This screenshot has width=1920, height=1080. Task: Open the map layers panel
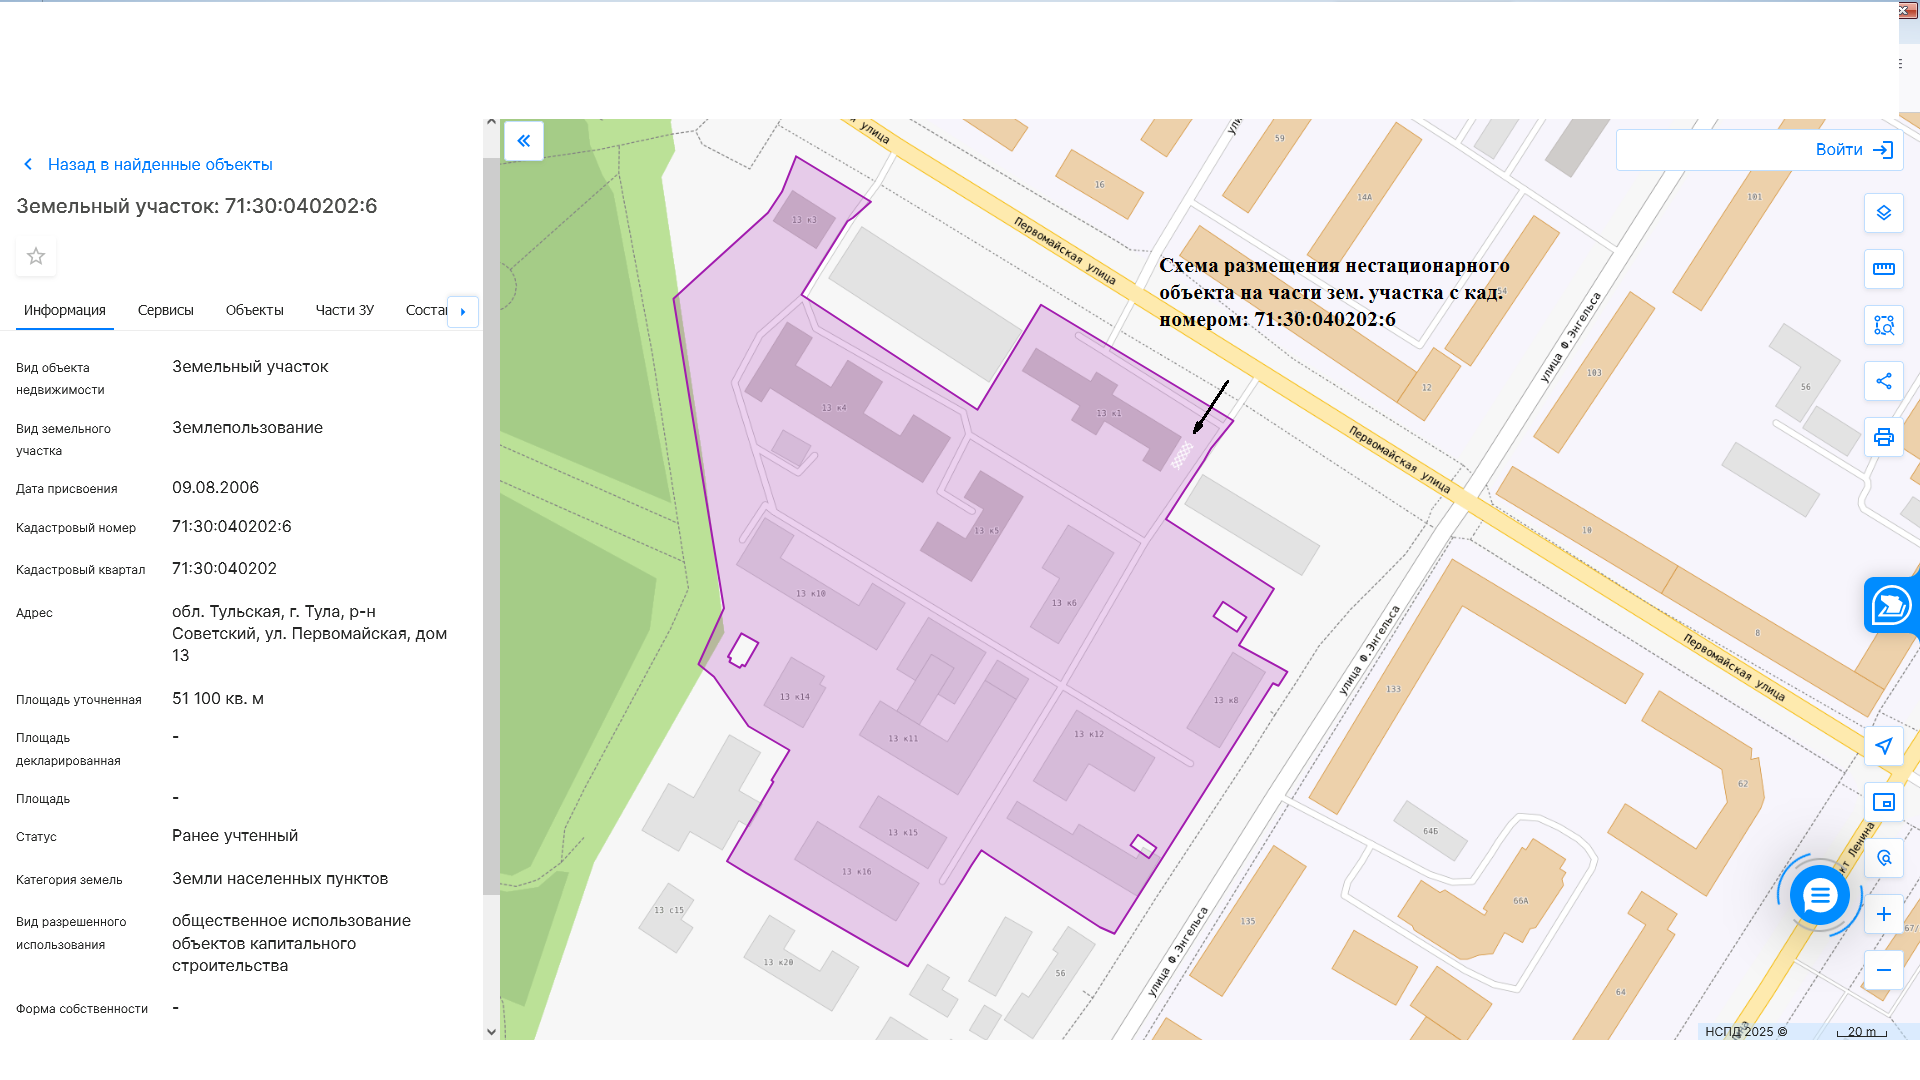pyautogui.click(x=1883, y=213)
